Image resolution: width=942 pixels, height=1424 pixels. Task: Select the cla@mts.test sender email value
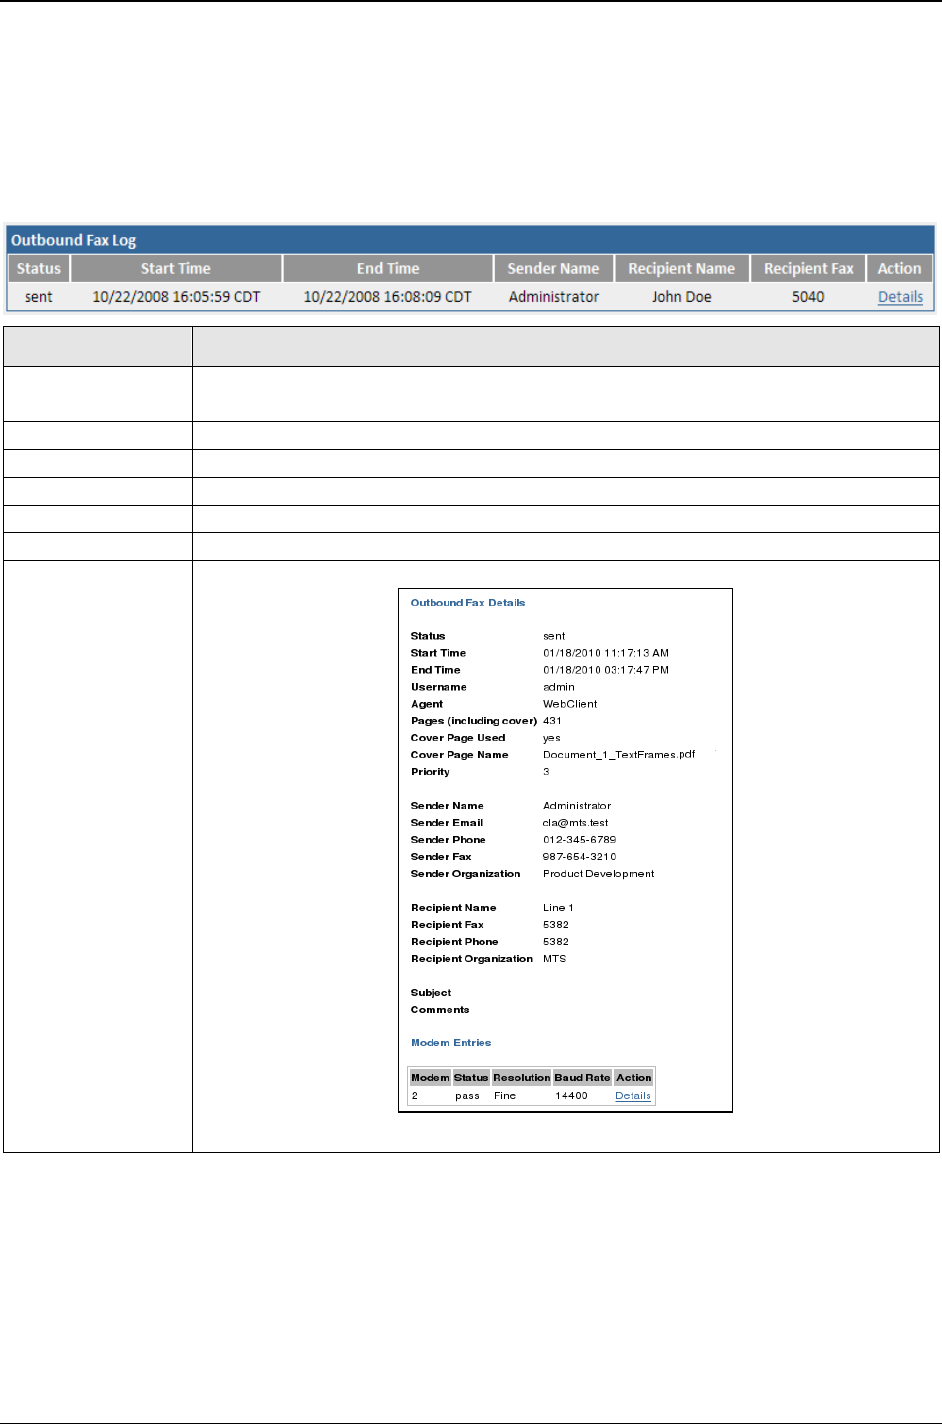pyautogui.click(x=575, y=823)
